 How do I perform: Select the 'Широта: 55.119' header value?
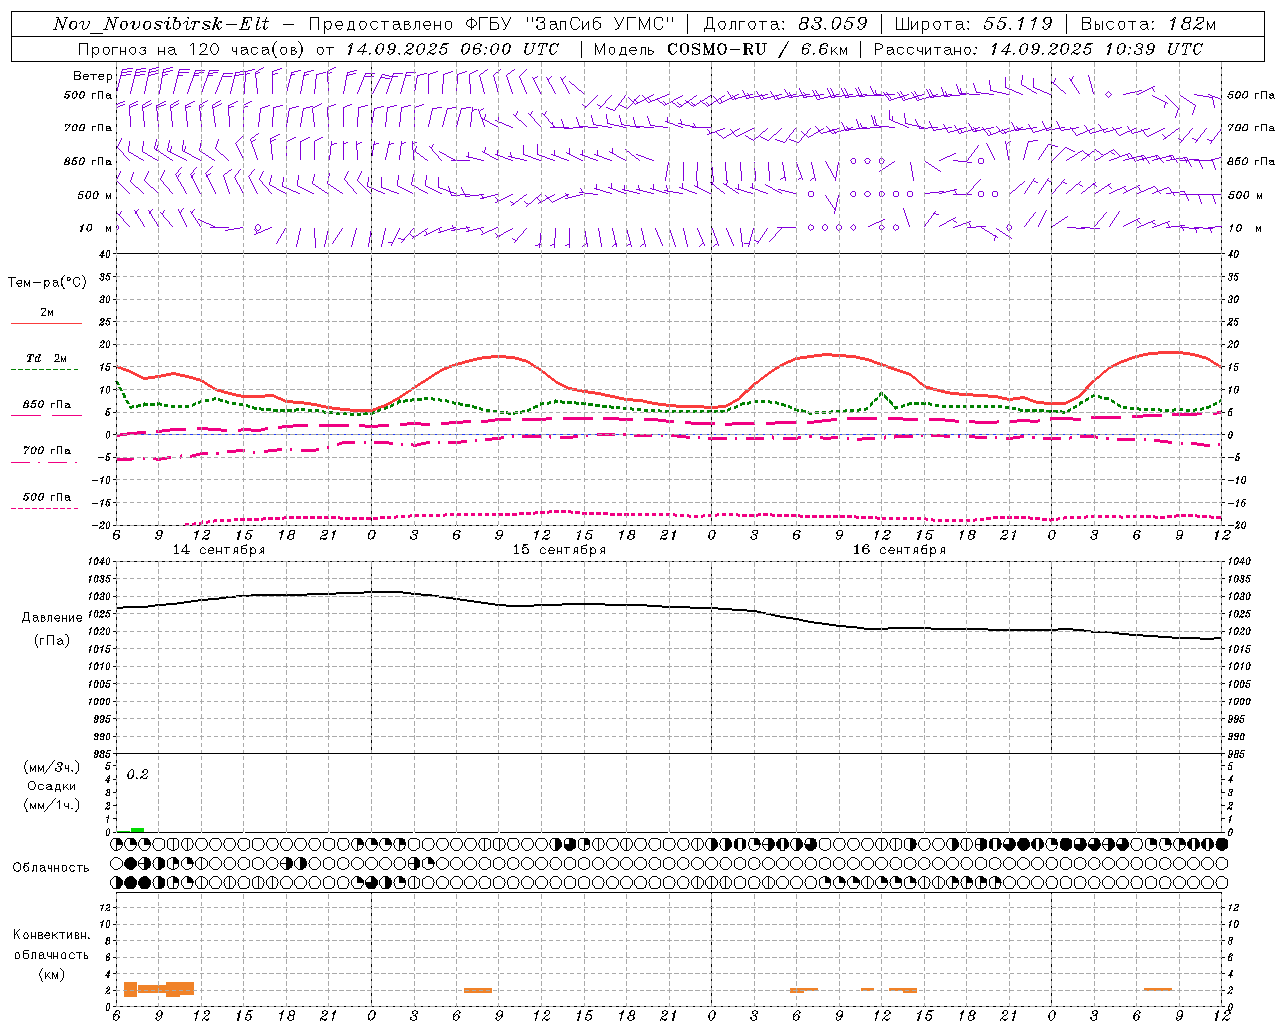tap(973, 25)
